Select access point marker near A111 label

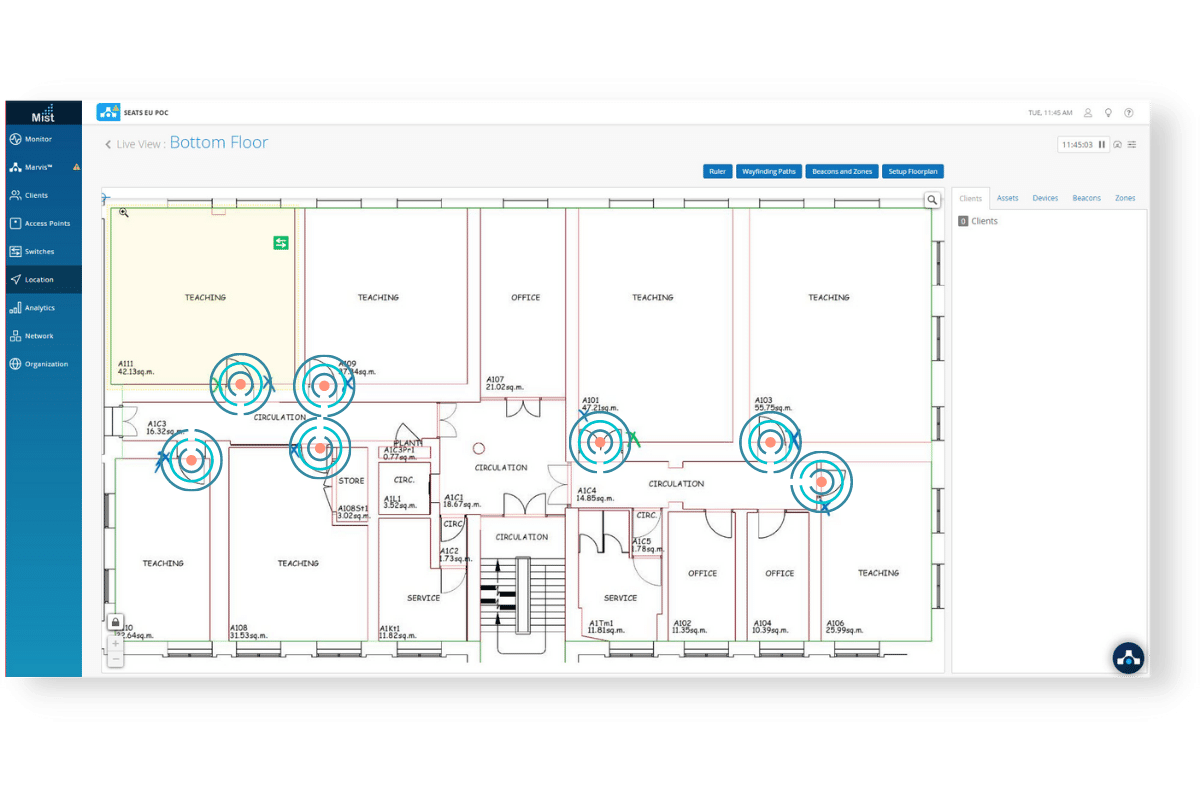point(241,384)
